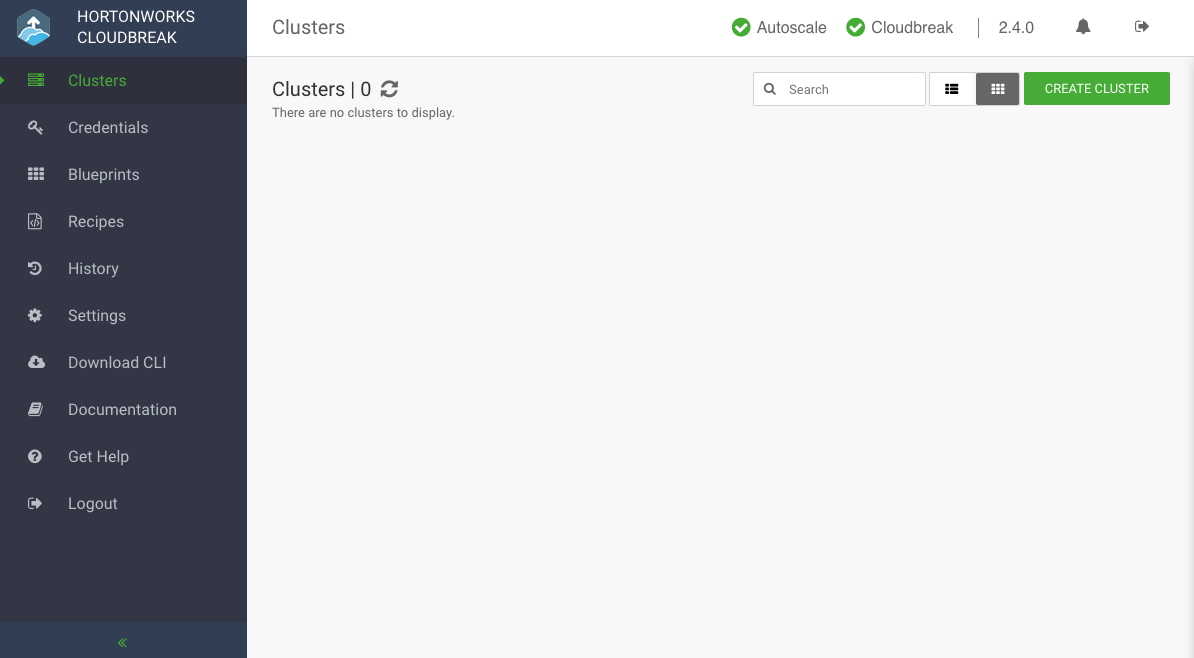Collapse the sidebar navigation
The image size is (1194, 658).
click(x=123, y=643)
